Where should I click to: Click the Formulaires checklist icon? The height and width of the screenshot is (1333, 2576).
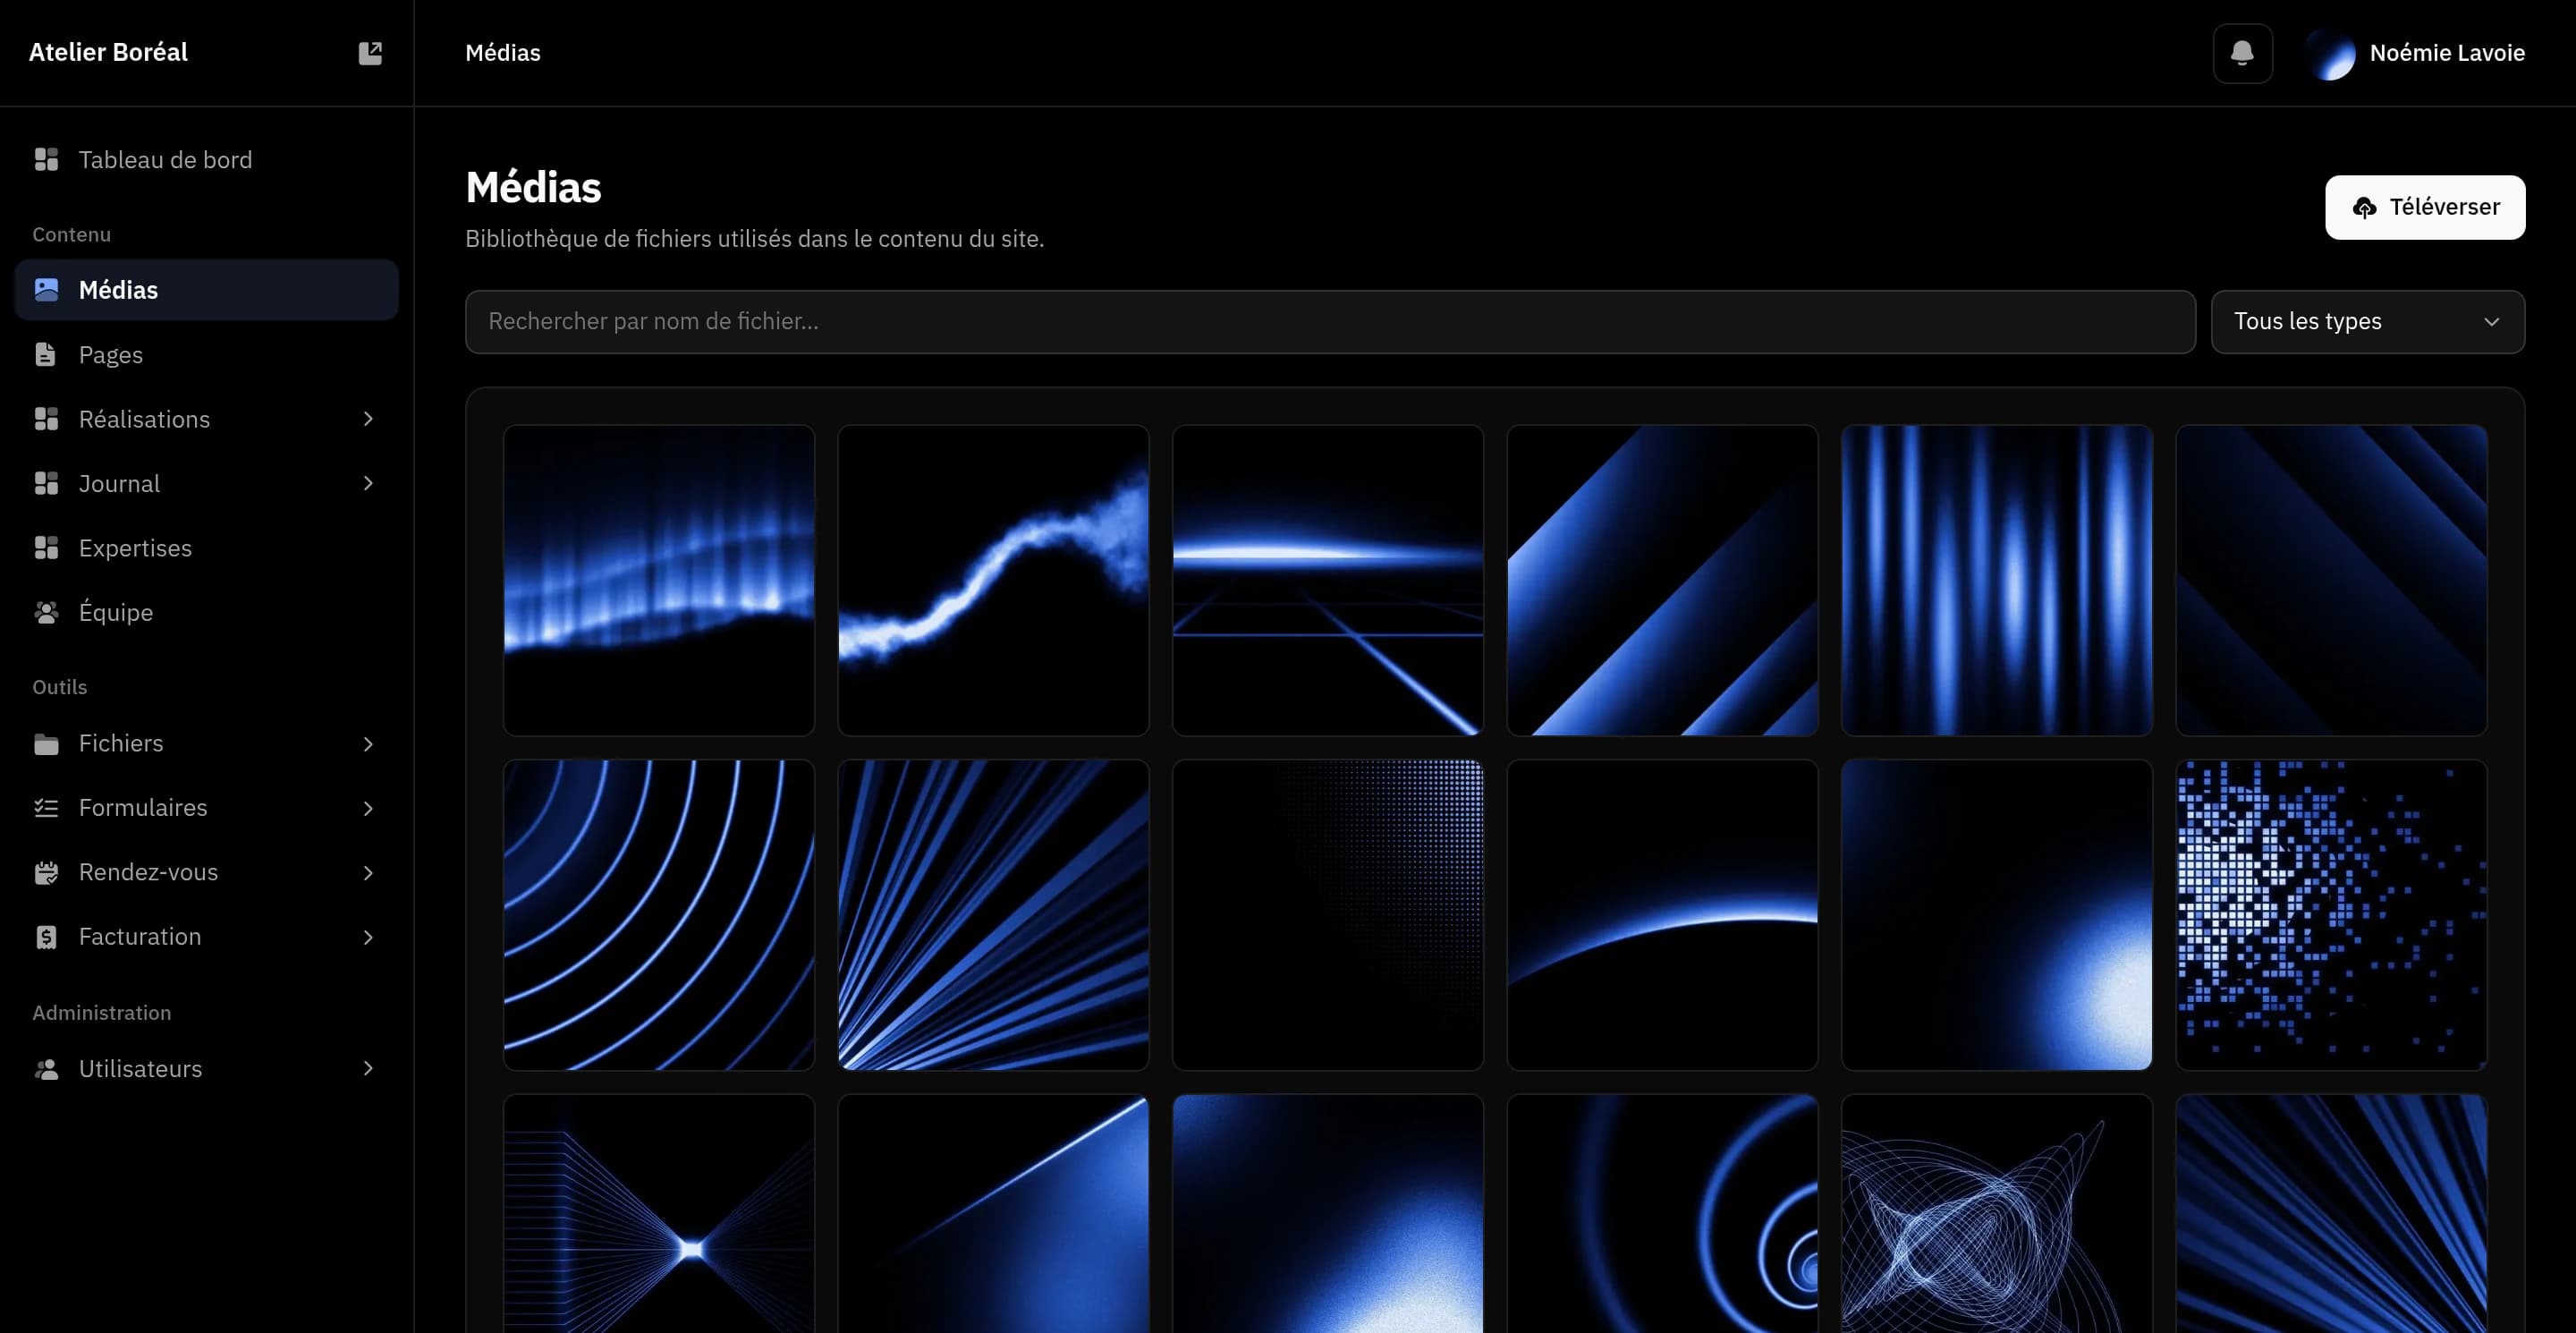46,808
